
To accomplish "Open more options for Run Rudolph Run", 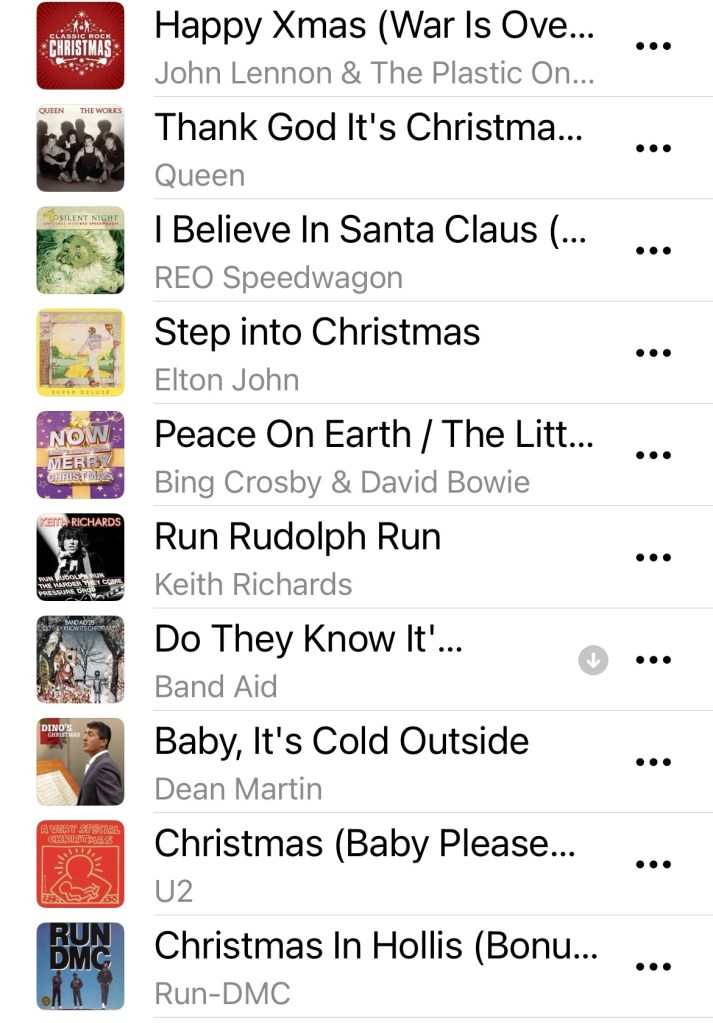I will 653,558.
